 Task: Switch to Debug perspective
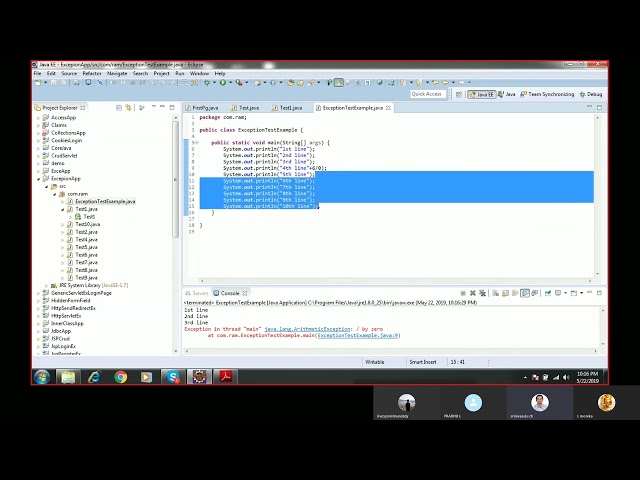[x=591, y=94]
